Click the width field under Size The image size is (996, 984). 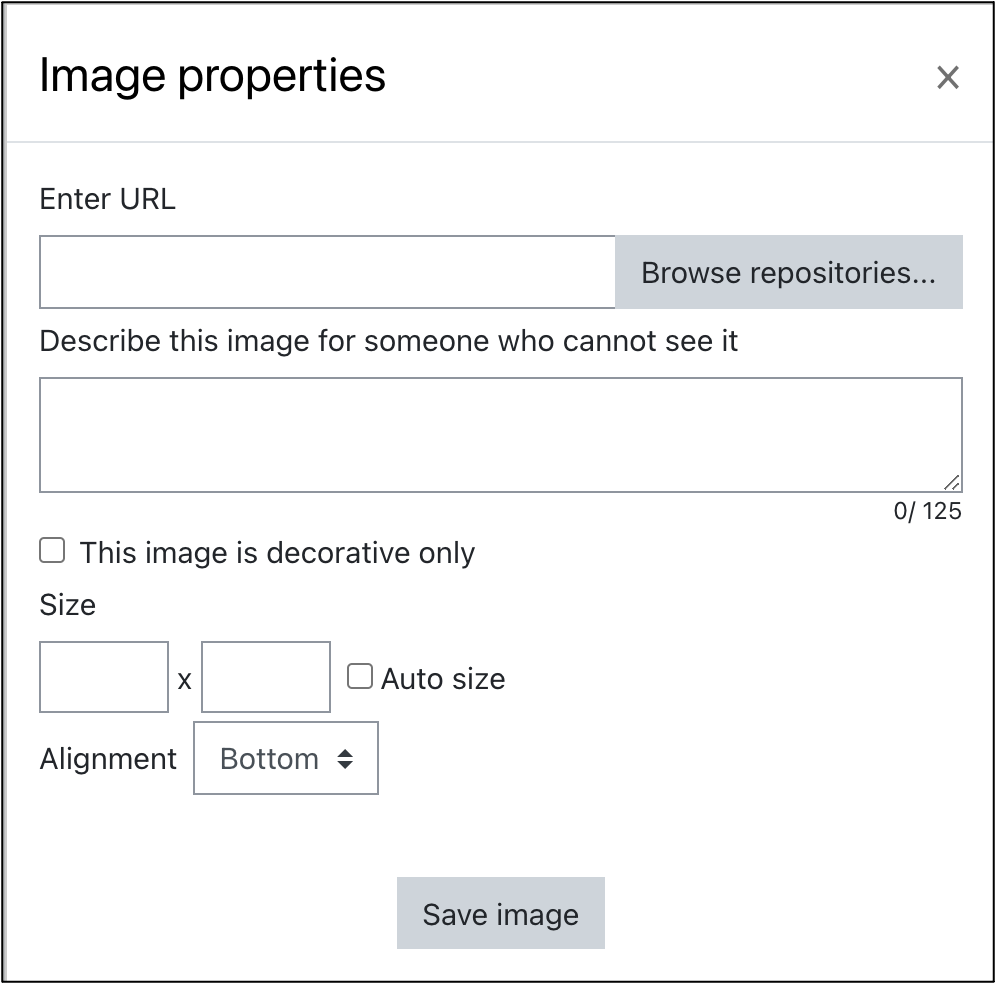(103, 677)
